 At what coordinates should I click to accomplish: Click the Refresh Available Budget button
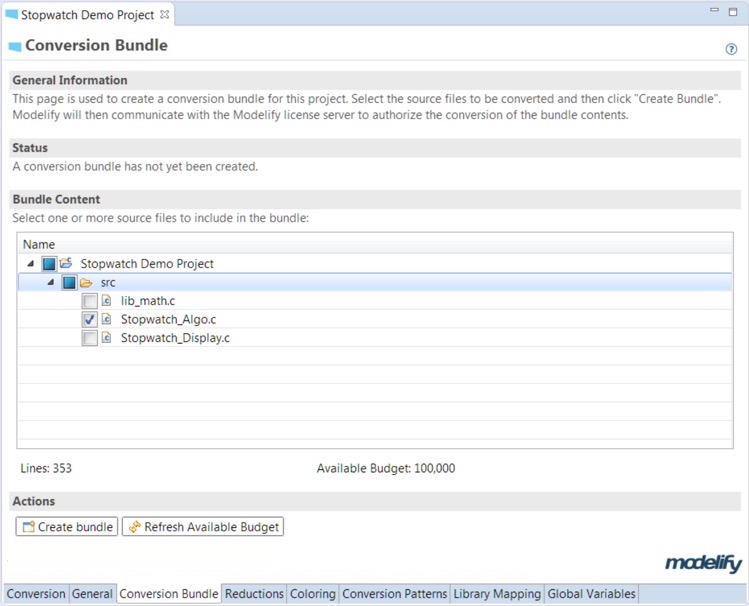(203, 526)
